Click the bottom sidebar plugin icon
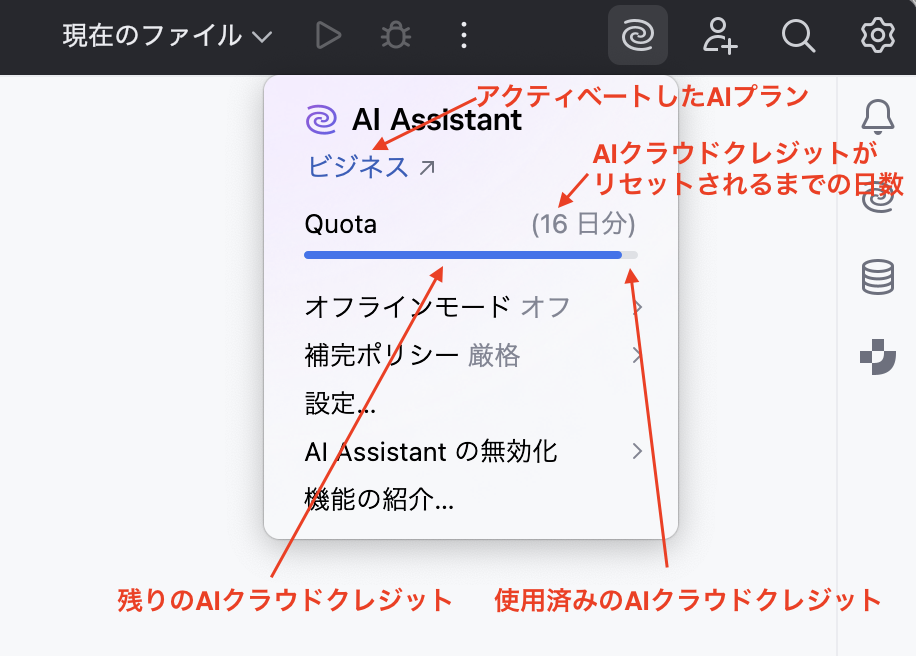 click(877, 356)
